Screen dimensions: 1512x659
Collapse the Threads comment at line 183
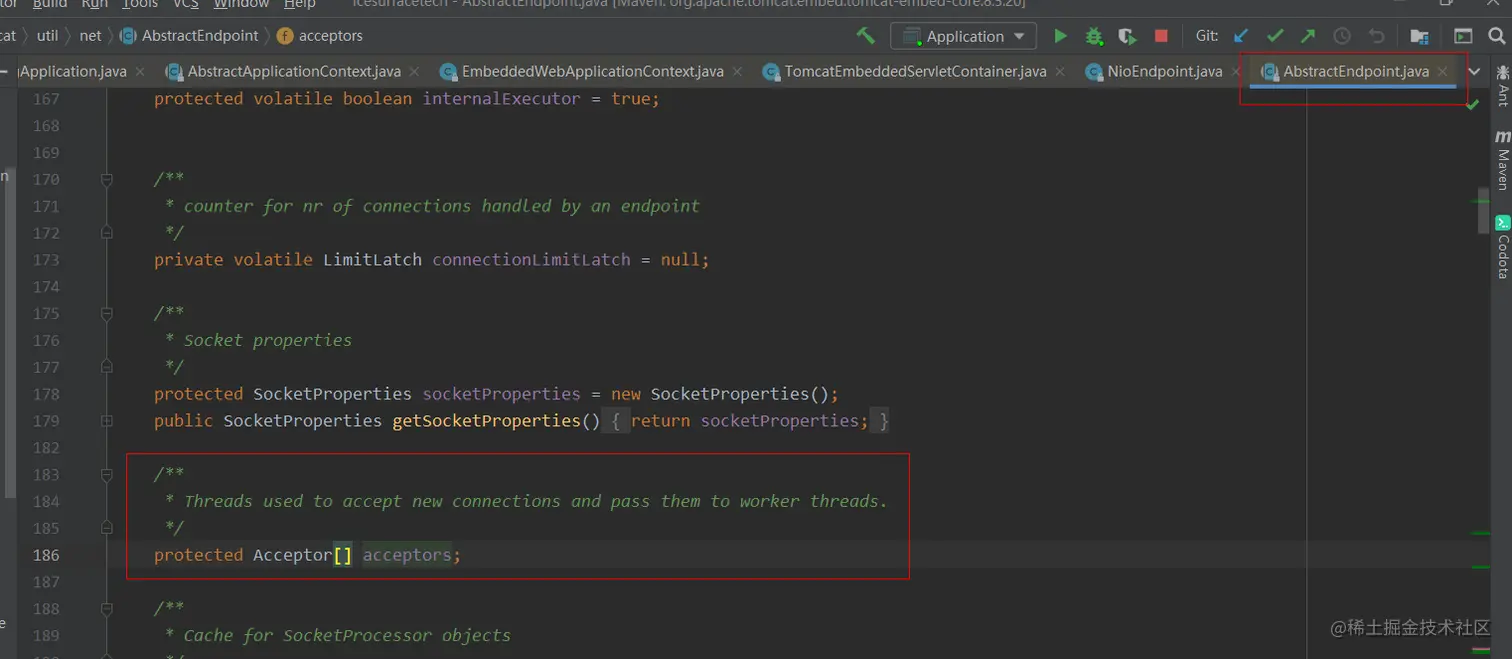pos(107,475)
